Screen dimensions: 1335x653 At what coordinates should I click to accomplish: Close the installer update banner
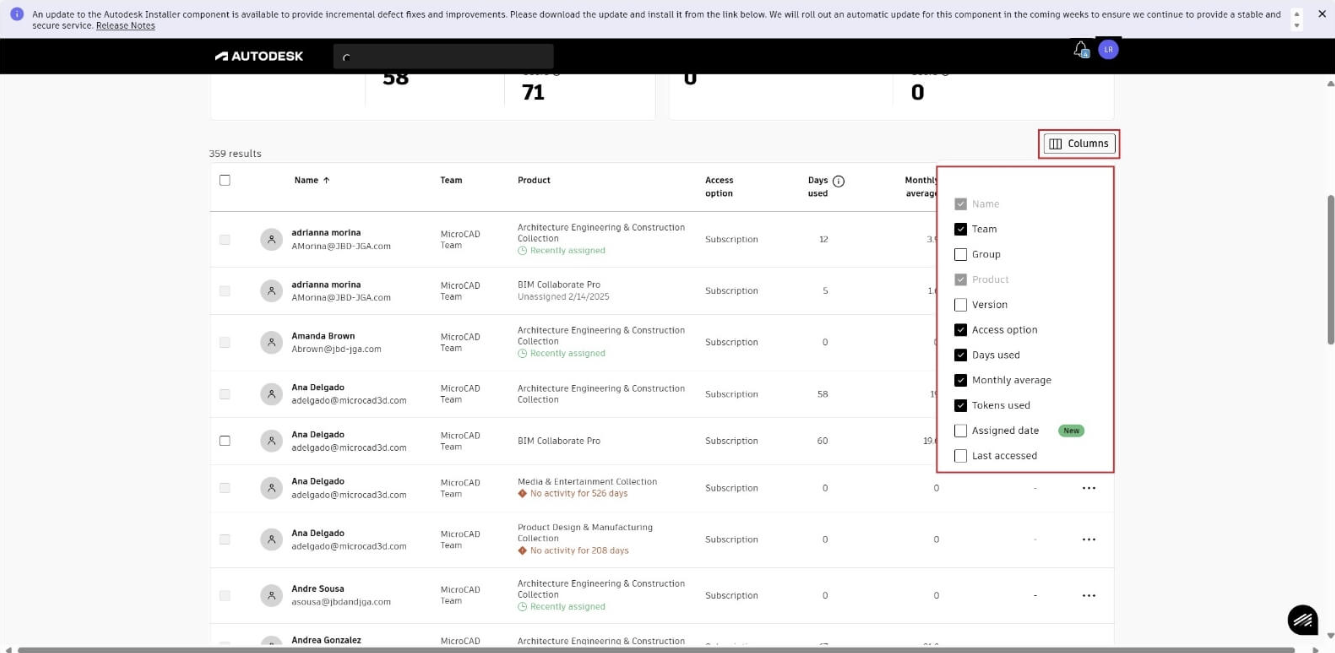[1321, 14]
